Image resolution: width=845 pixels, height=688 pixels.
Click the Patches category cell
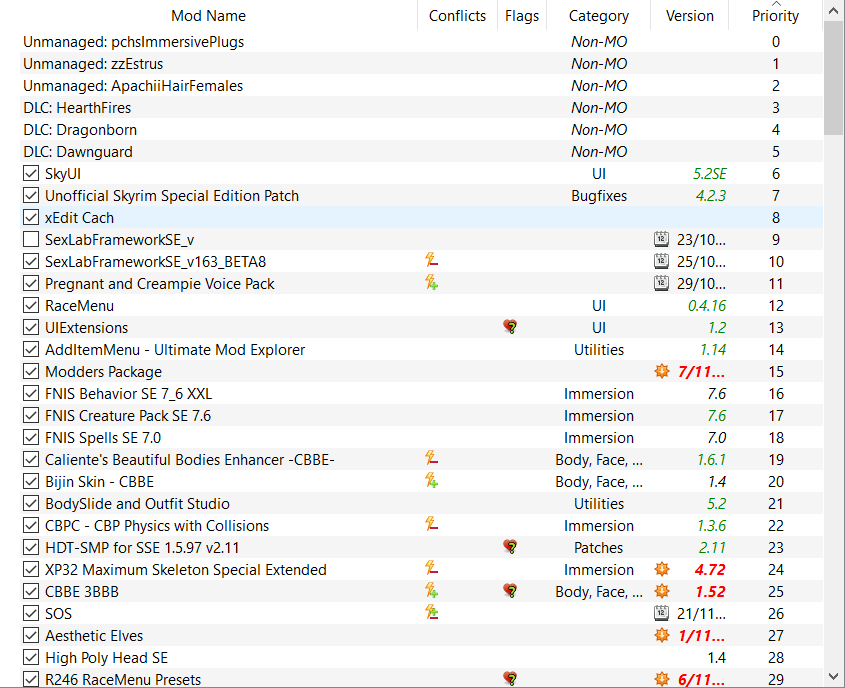click(x=599, y=547)
